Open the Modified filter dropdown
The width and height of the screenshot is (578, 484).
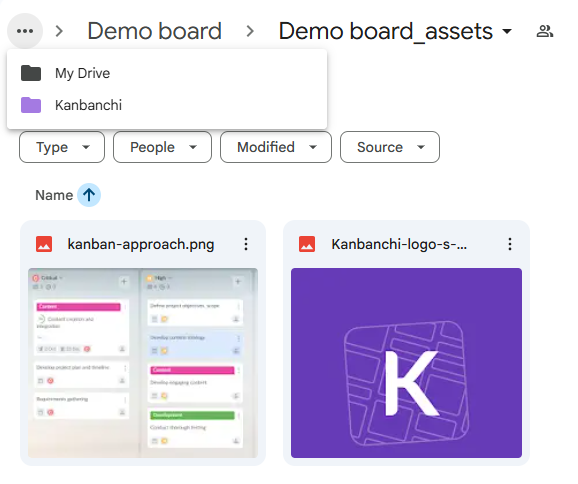pos(276,147)
